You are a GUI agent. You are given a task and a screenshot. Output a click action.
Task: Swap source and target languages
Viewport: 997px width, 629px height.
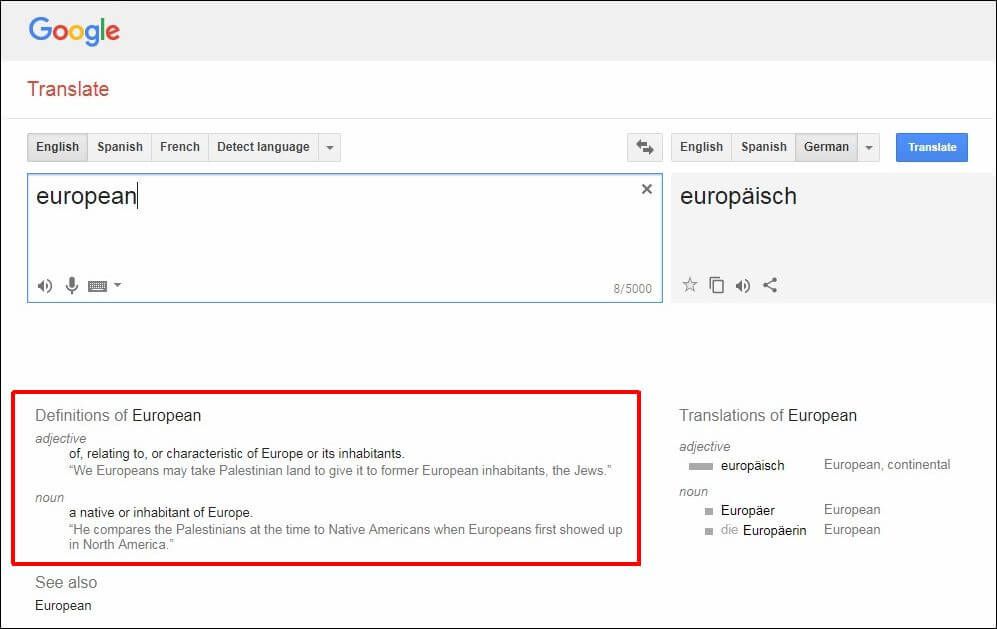[x=645, y=147]
